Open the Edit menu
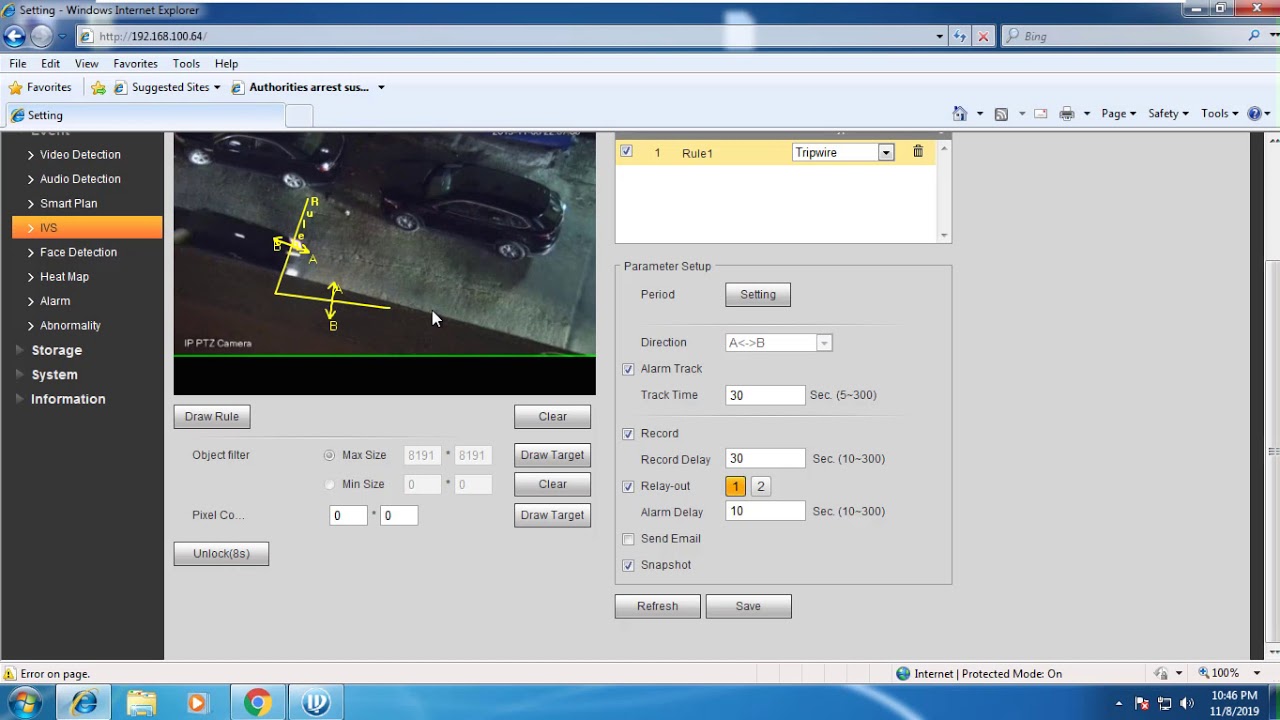The width and height of the screenshot is (1280, 720). coord(50,63)
